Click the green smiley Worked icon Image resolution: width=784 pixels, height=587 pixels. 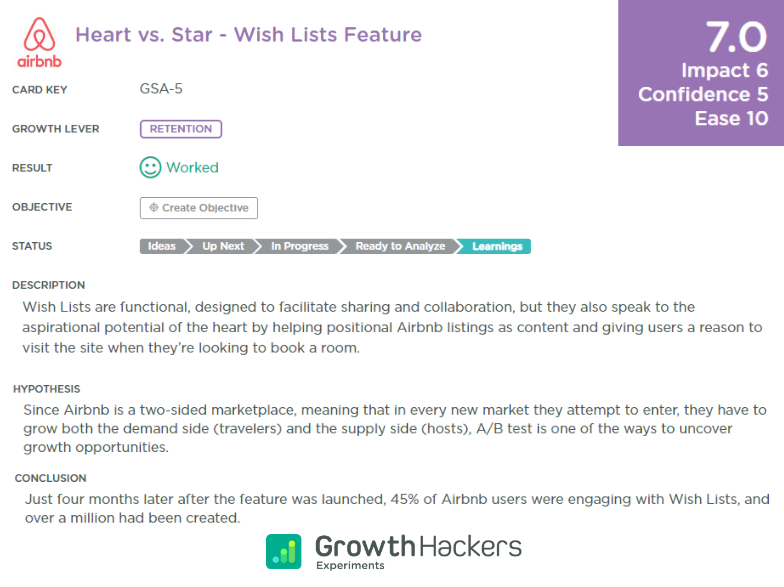150,168
